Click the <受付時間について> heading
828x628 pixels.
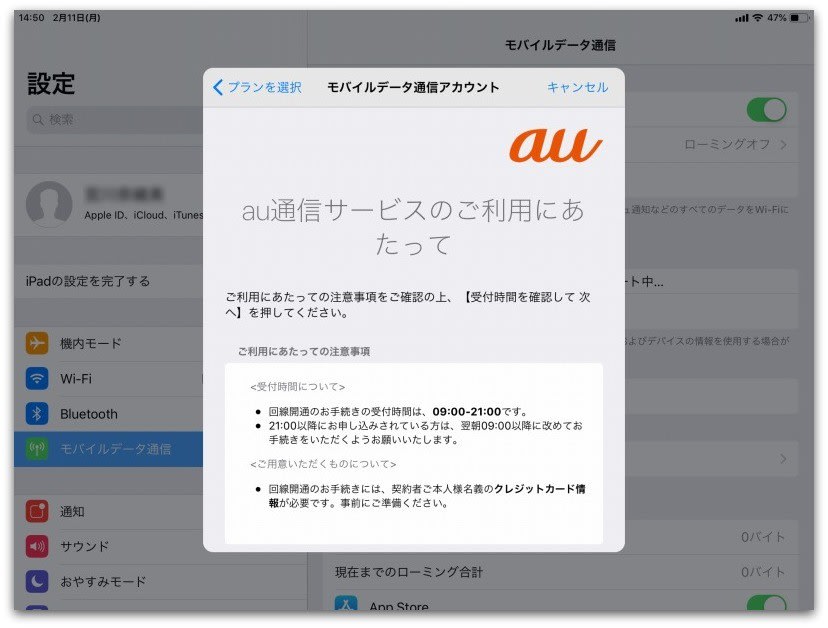[297, 387]
